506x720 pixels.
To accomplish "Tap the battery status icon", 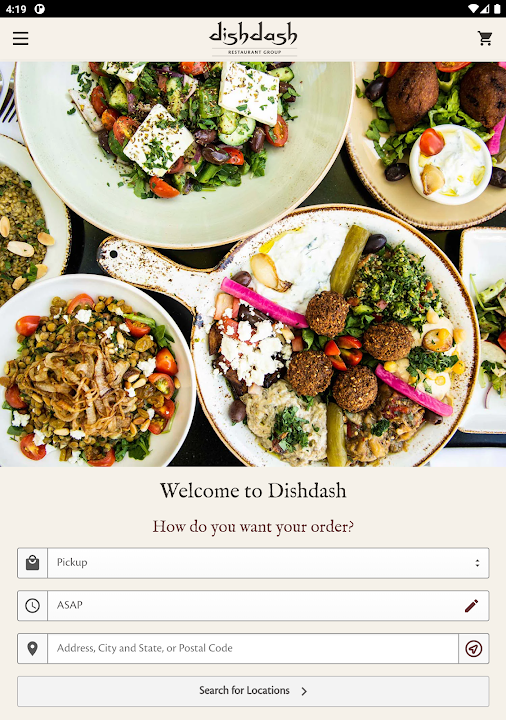I will click(497, 9).
